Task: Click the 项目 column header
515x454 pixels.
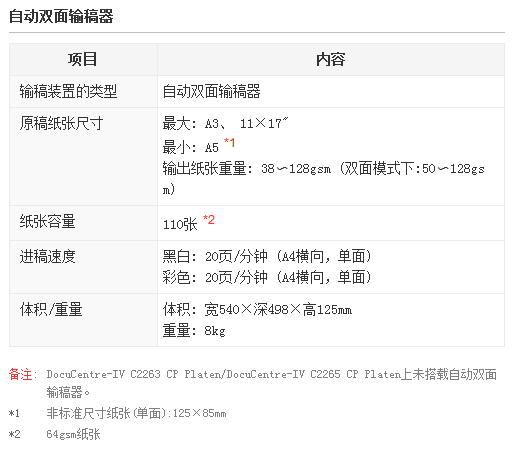Action: tap(83, 59)
